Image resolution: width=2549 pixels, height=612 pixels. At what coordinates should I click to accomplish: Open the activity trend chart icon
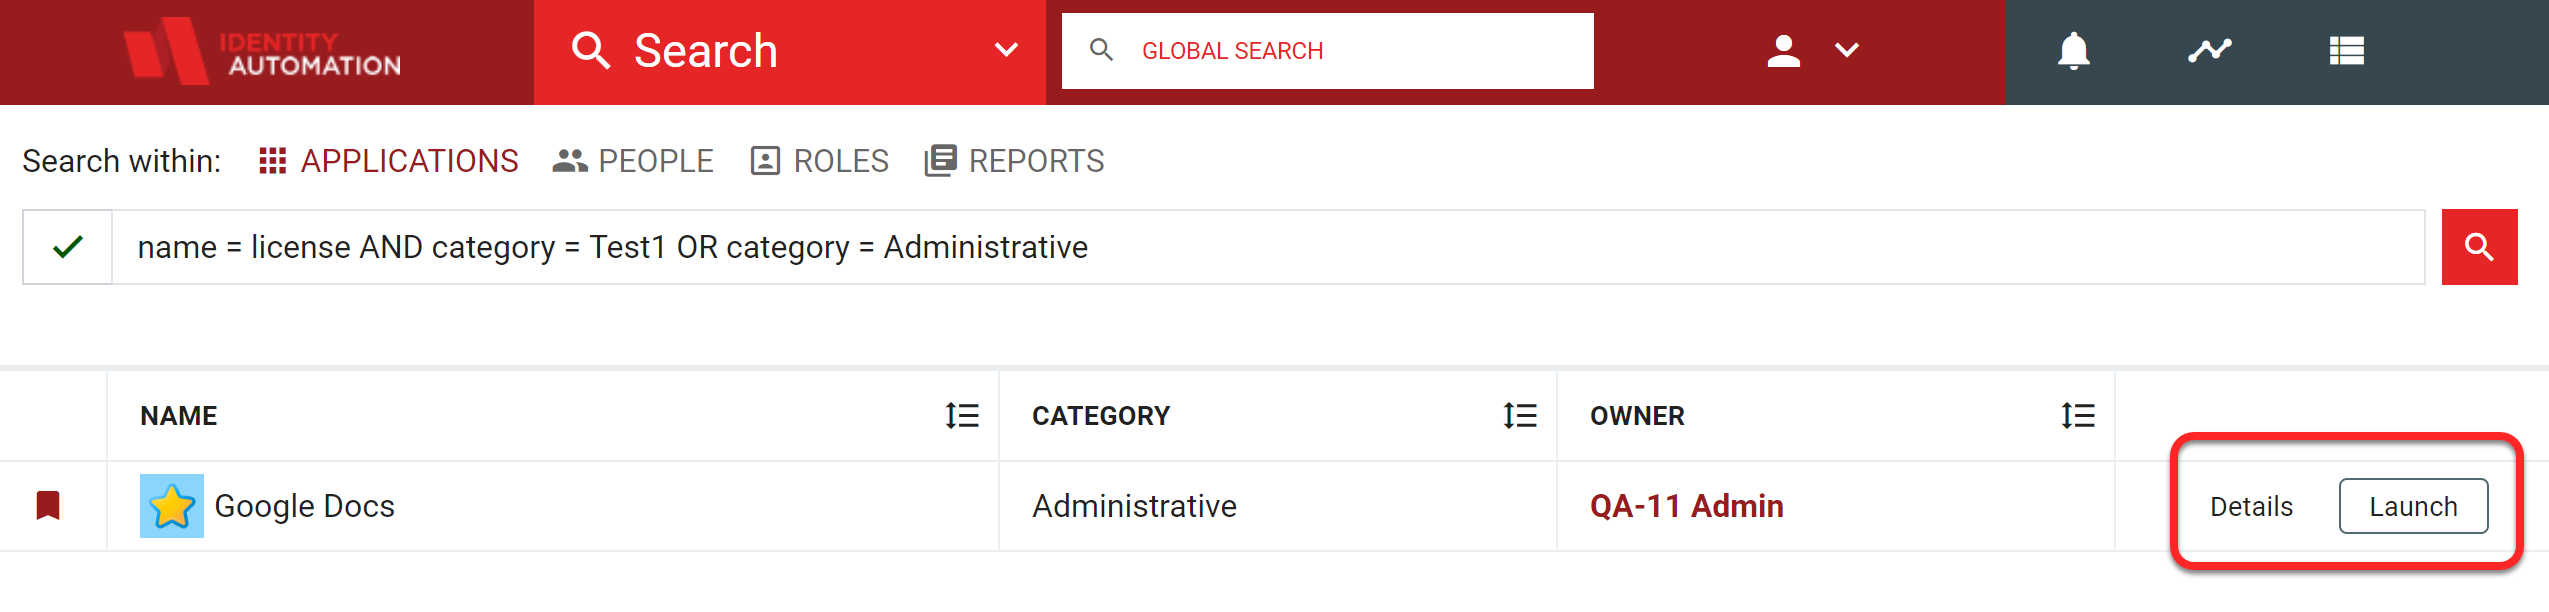2210,50
